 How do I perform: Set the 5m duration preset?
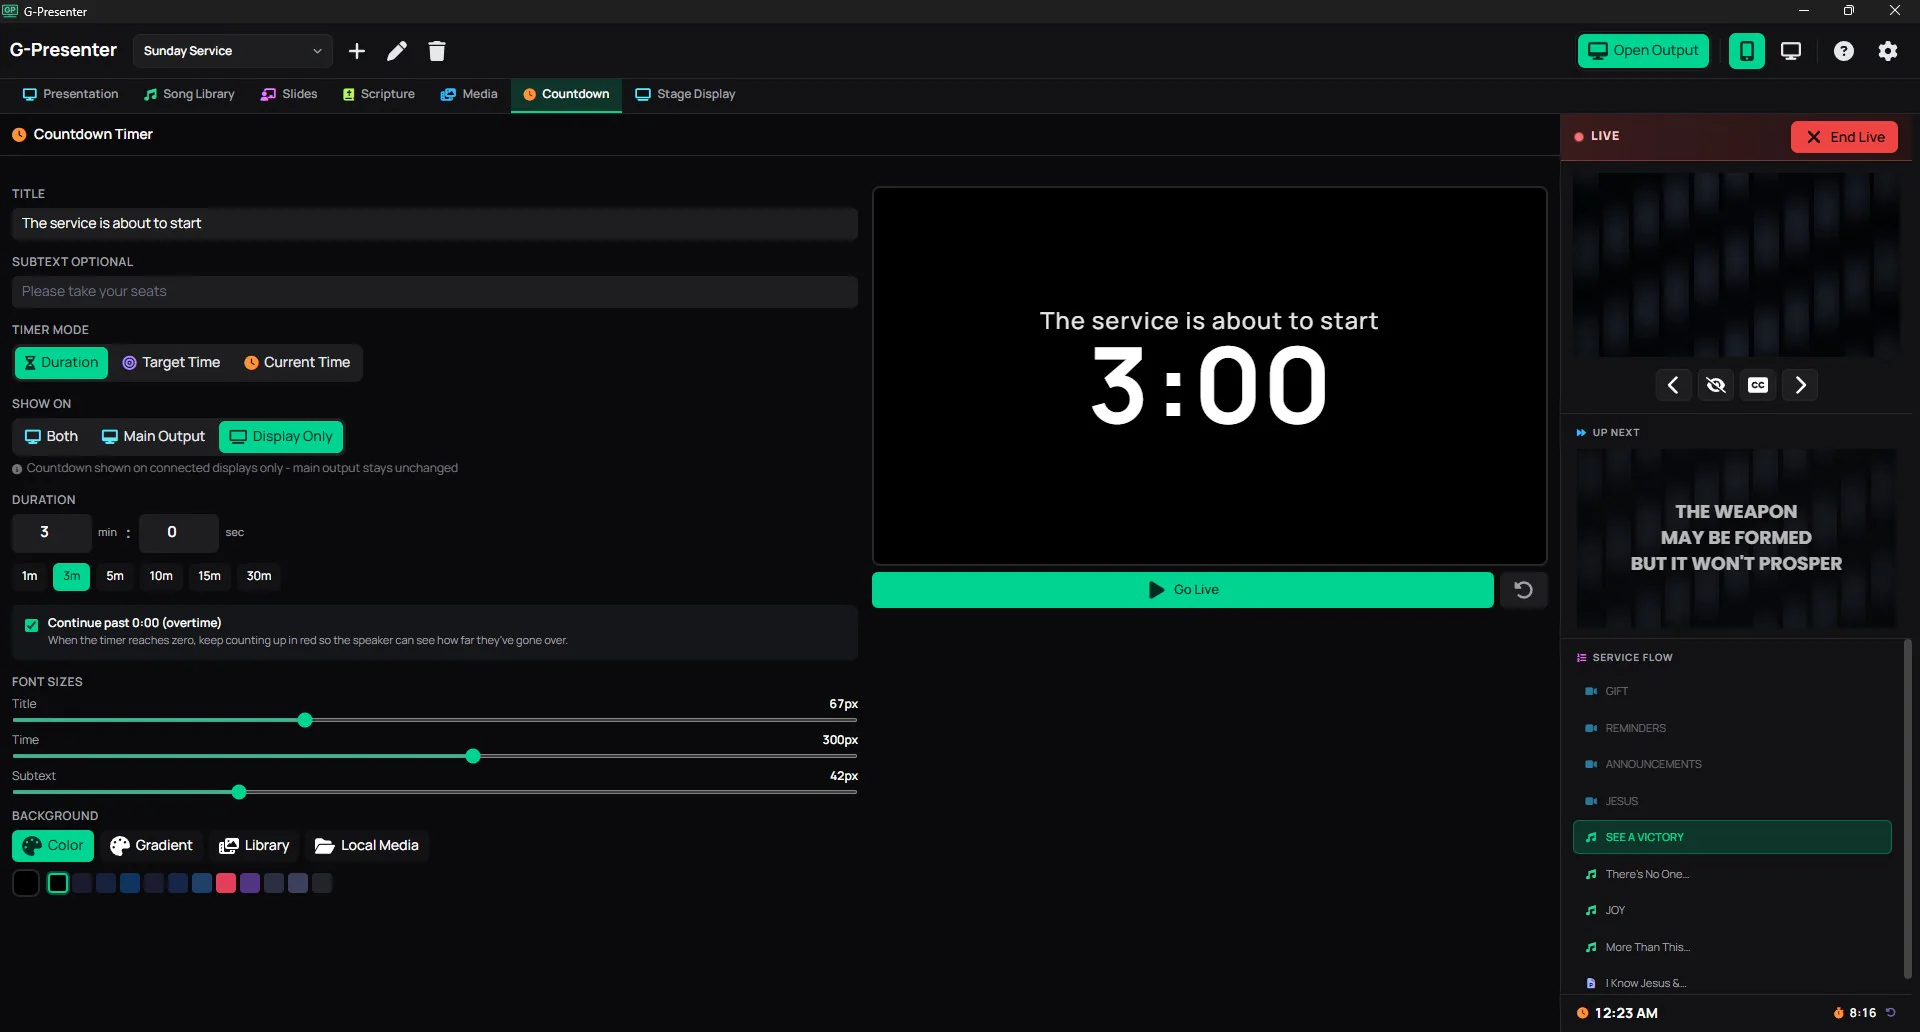[115, 576]
